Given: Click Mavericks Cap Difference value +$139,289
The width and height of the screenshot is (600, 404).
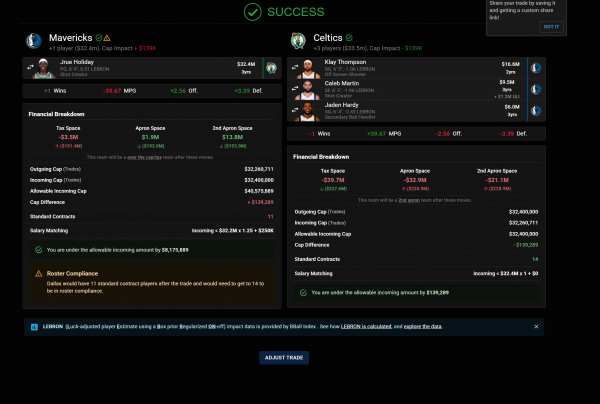Looking at the screenshot, I should [x=260, y=202].
